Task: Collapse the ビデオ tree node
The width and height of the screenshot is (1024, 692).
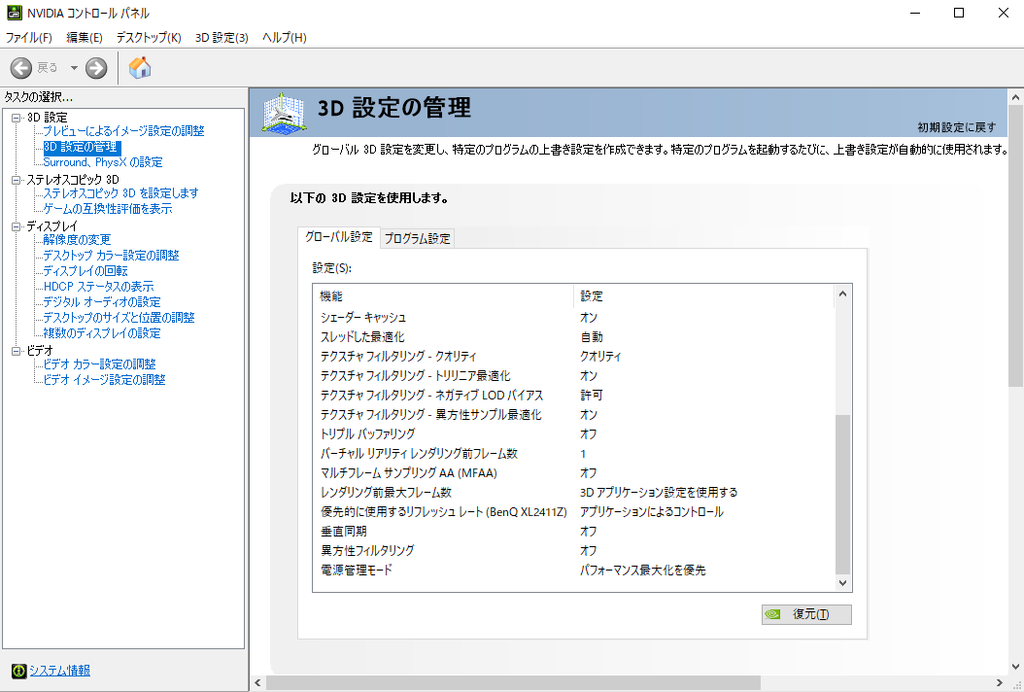Action: coord(16,351)
